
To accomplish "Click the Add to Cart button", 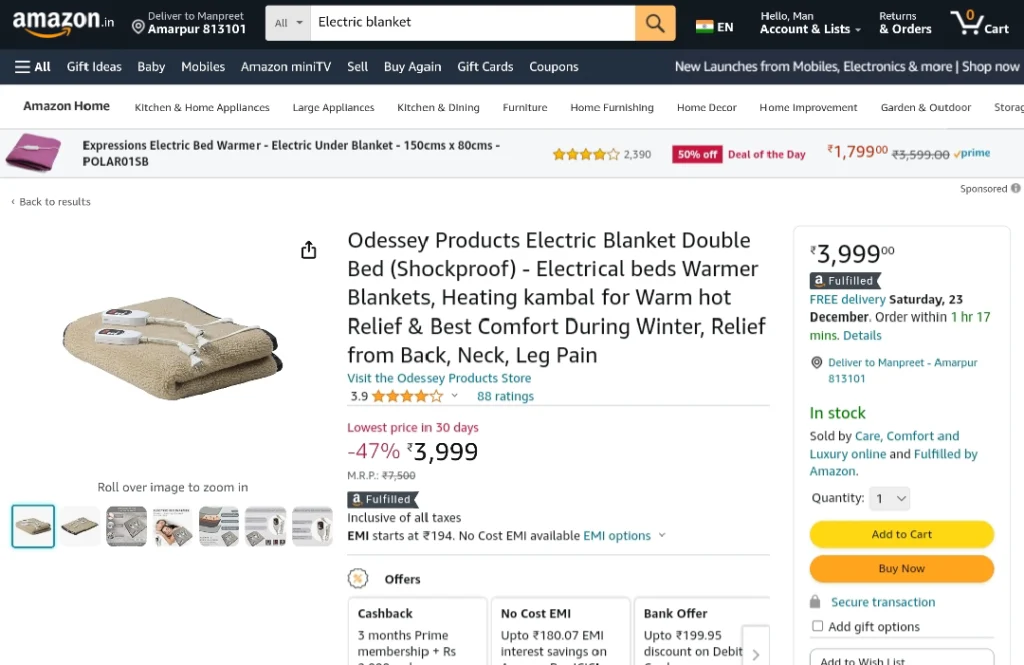I will tap(901, 534).
